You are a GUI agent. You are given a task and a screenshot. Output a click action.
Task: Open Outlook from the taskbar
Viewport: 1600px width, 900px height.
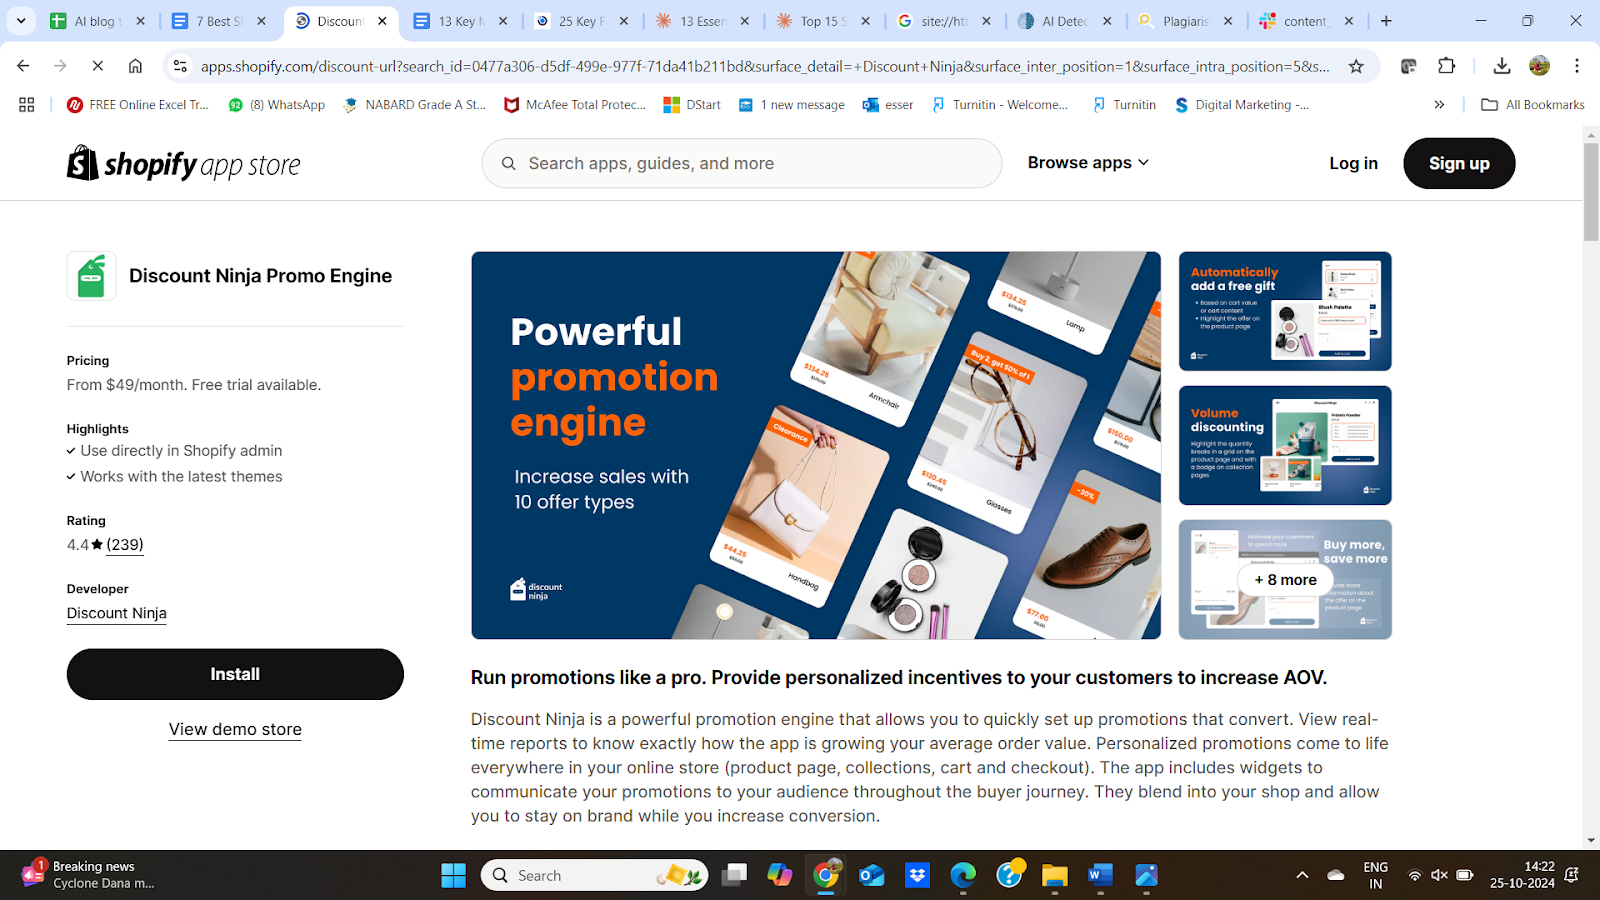tap(872, 875)
